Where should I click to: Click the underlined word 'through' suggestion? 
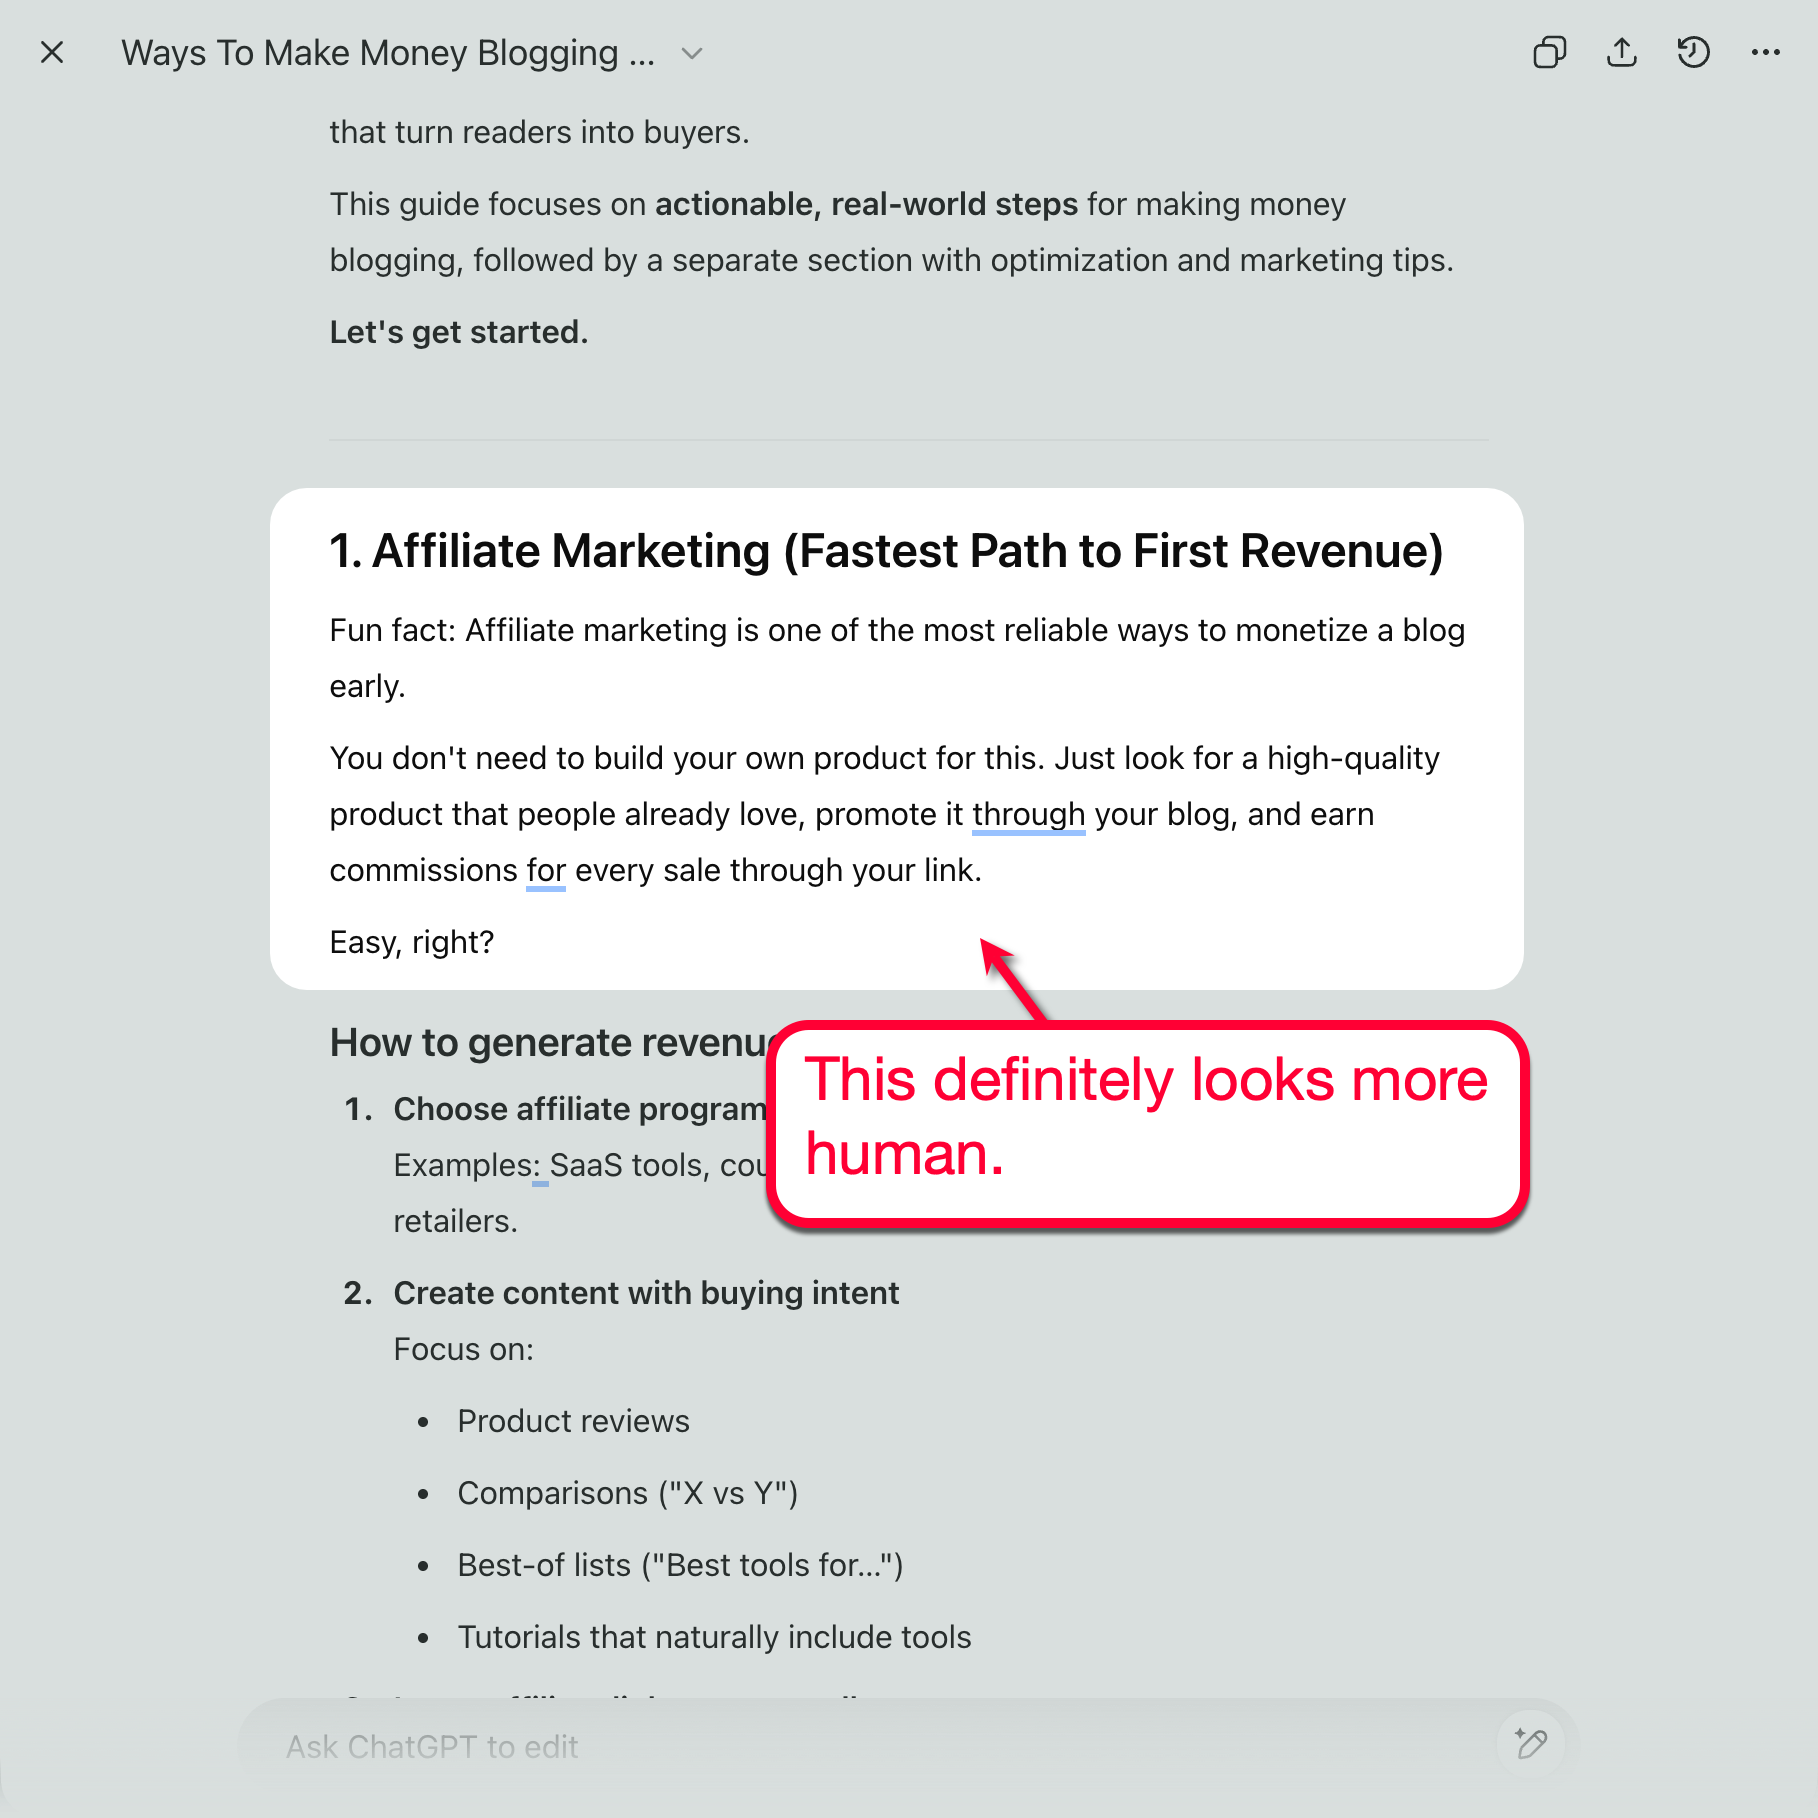(1028, 815)
